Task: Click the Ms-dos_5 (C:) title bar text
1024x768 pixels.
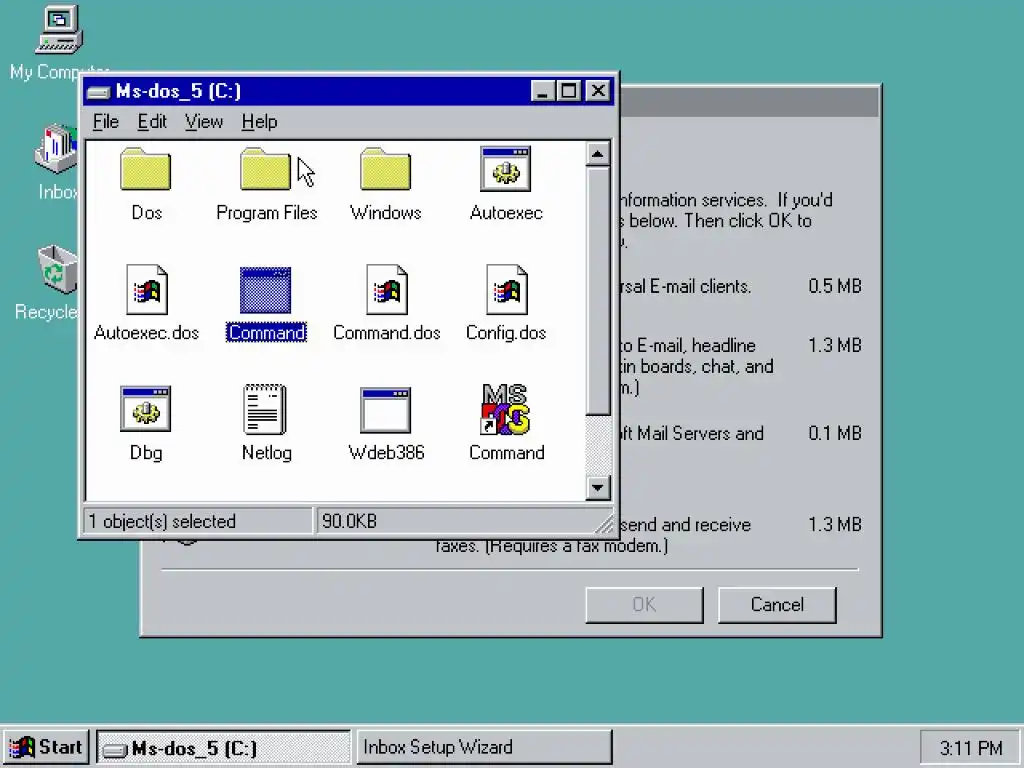Action: 178,91
